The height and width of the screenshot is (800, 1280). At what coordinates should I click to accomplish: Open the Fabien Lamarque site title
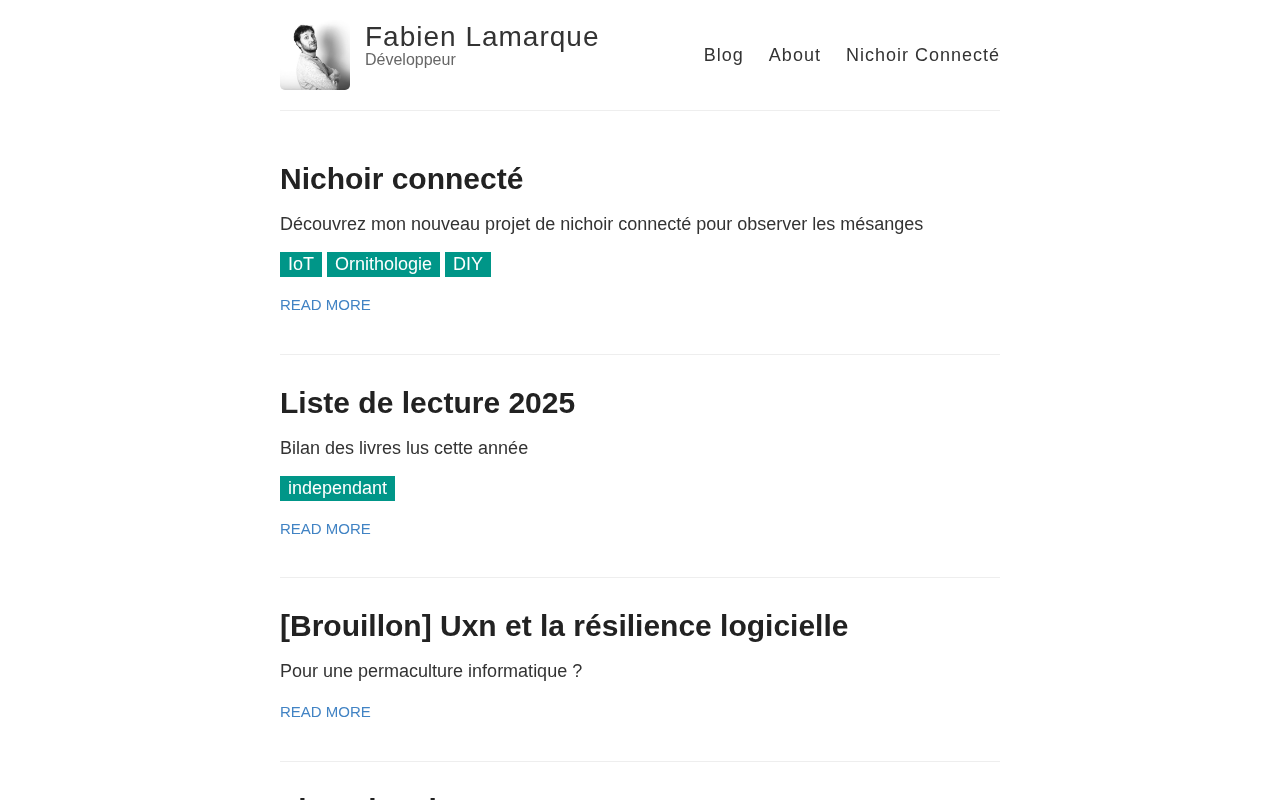click(x=481, y=37)
